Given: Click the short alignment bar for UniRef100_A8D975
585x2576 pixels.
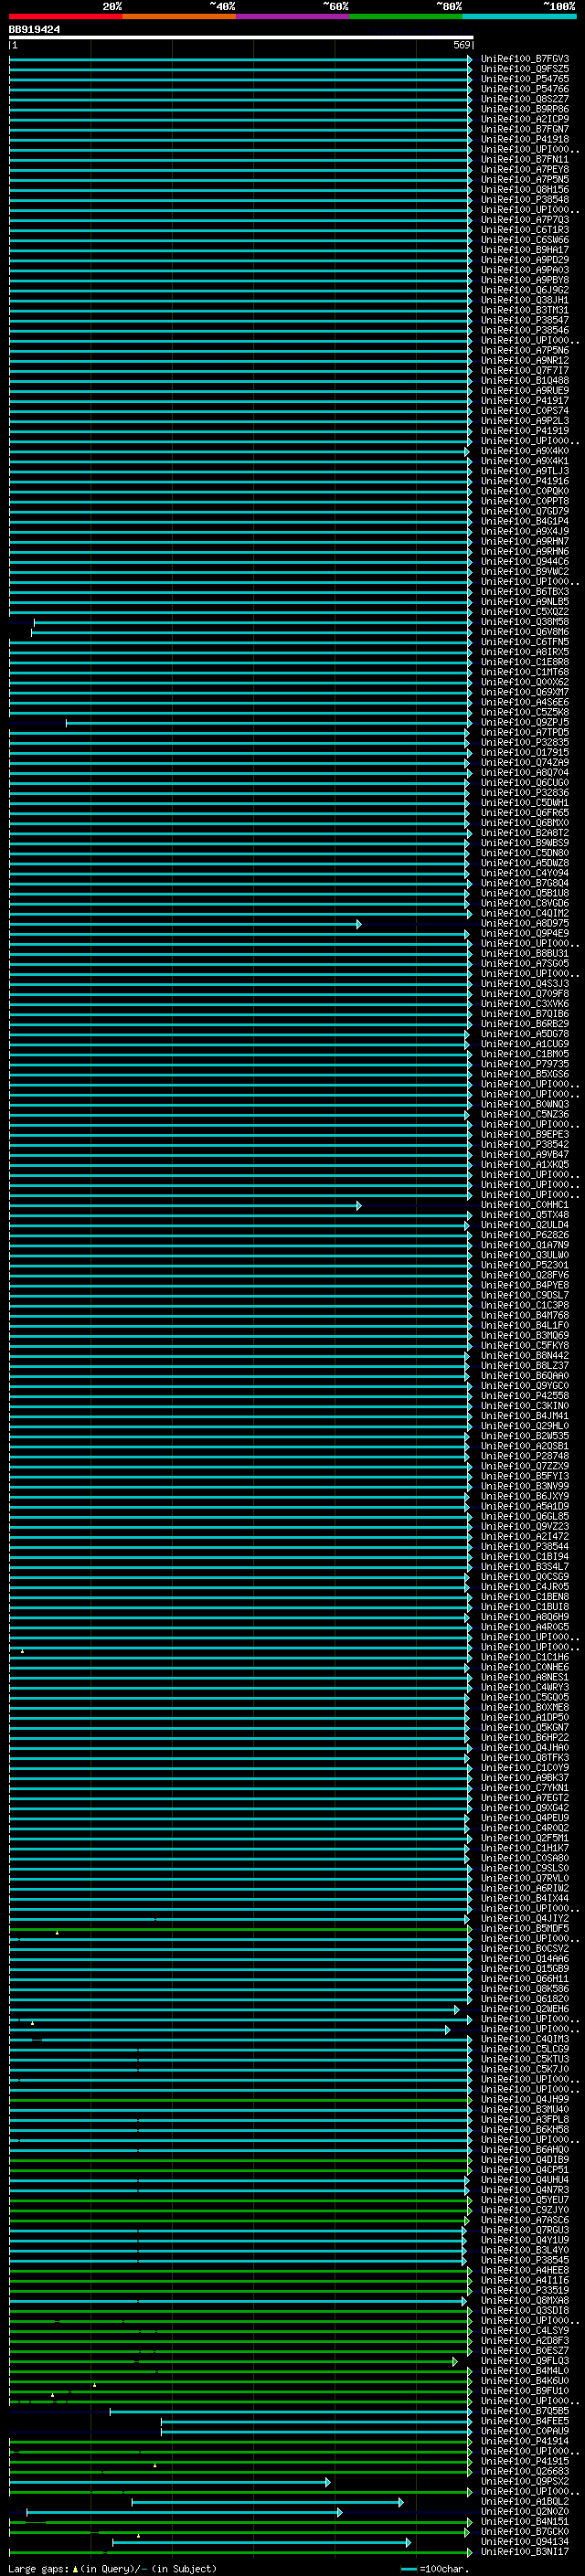Looking at the screenshot, I should pos(185,924).
